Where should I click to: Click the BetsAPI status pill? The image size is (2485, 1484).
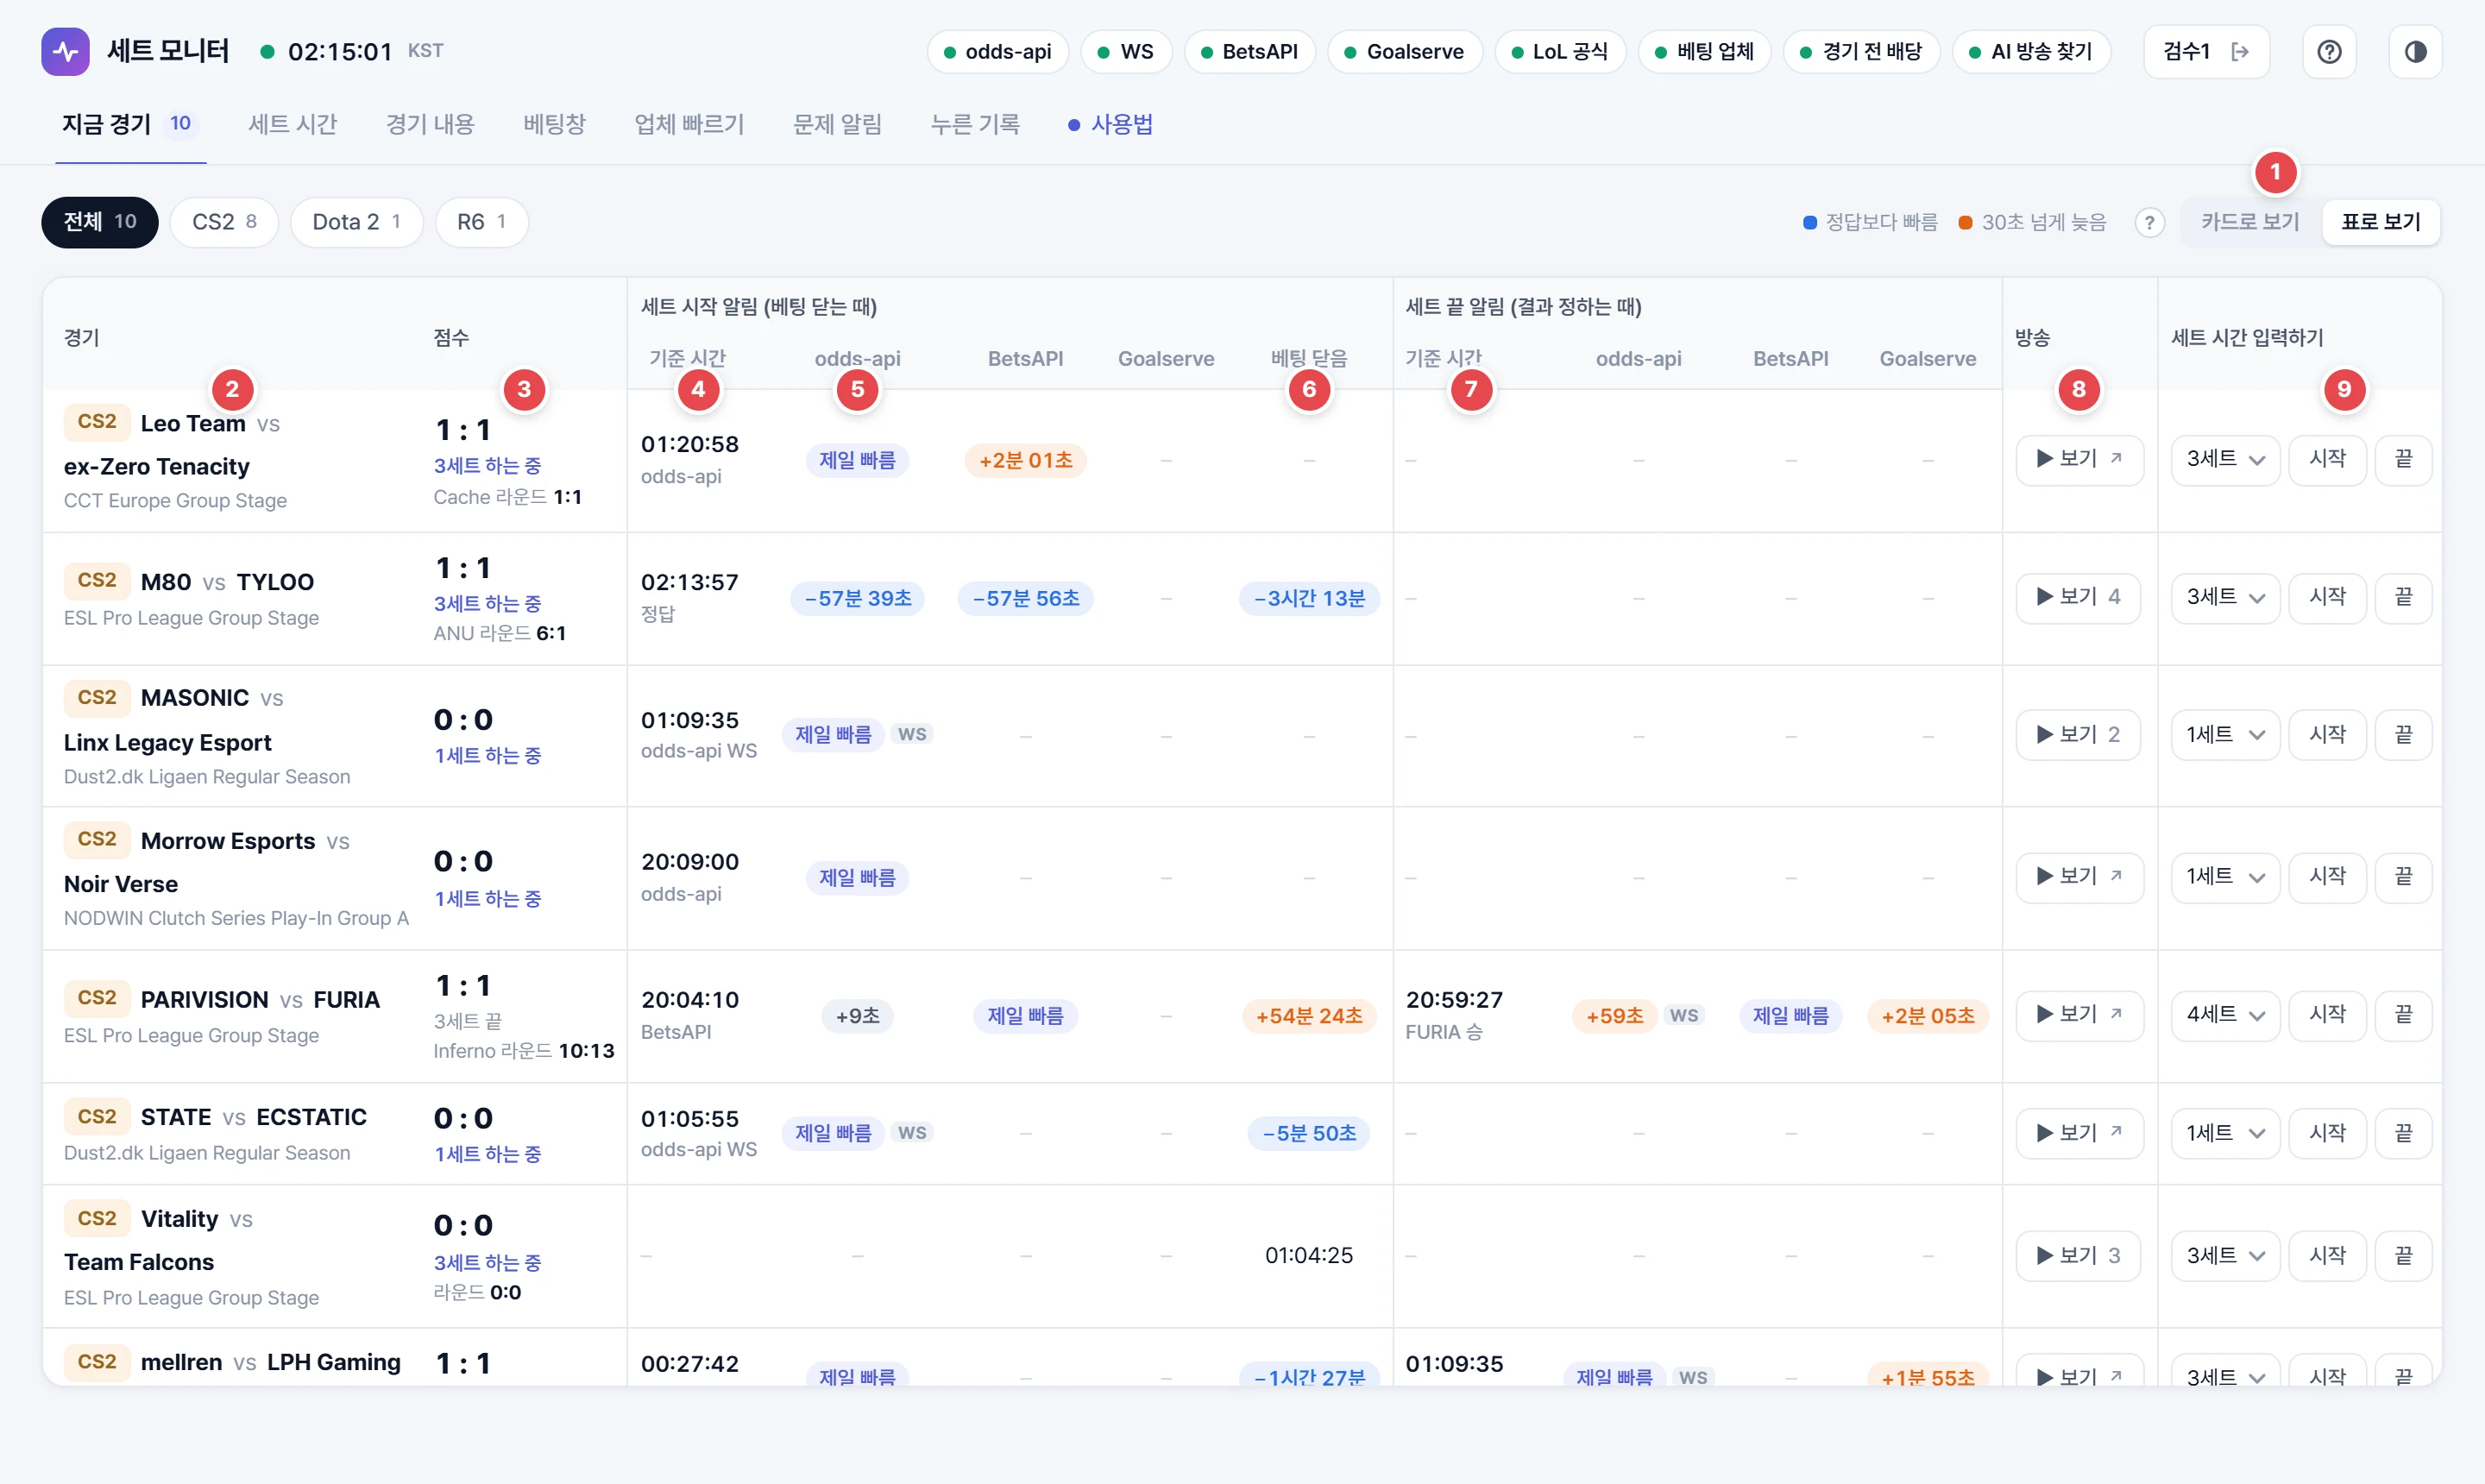click(1249, 51)
